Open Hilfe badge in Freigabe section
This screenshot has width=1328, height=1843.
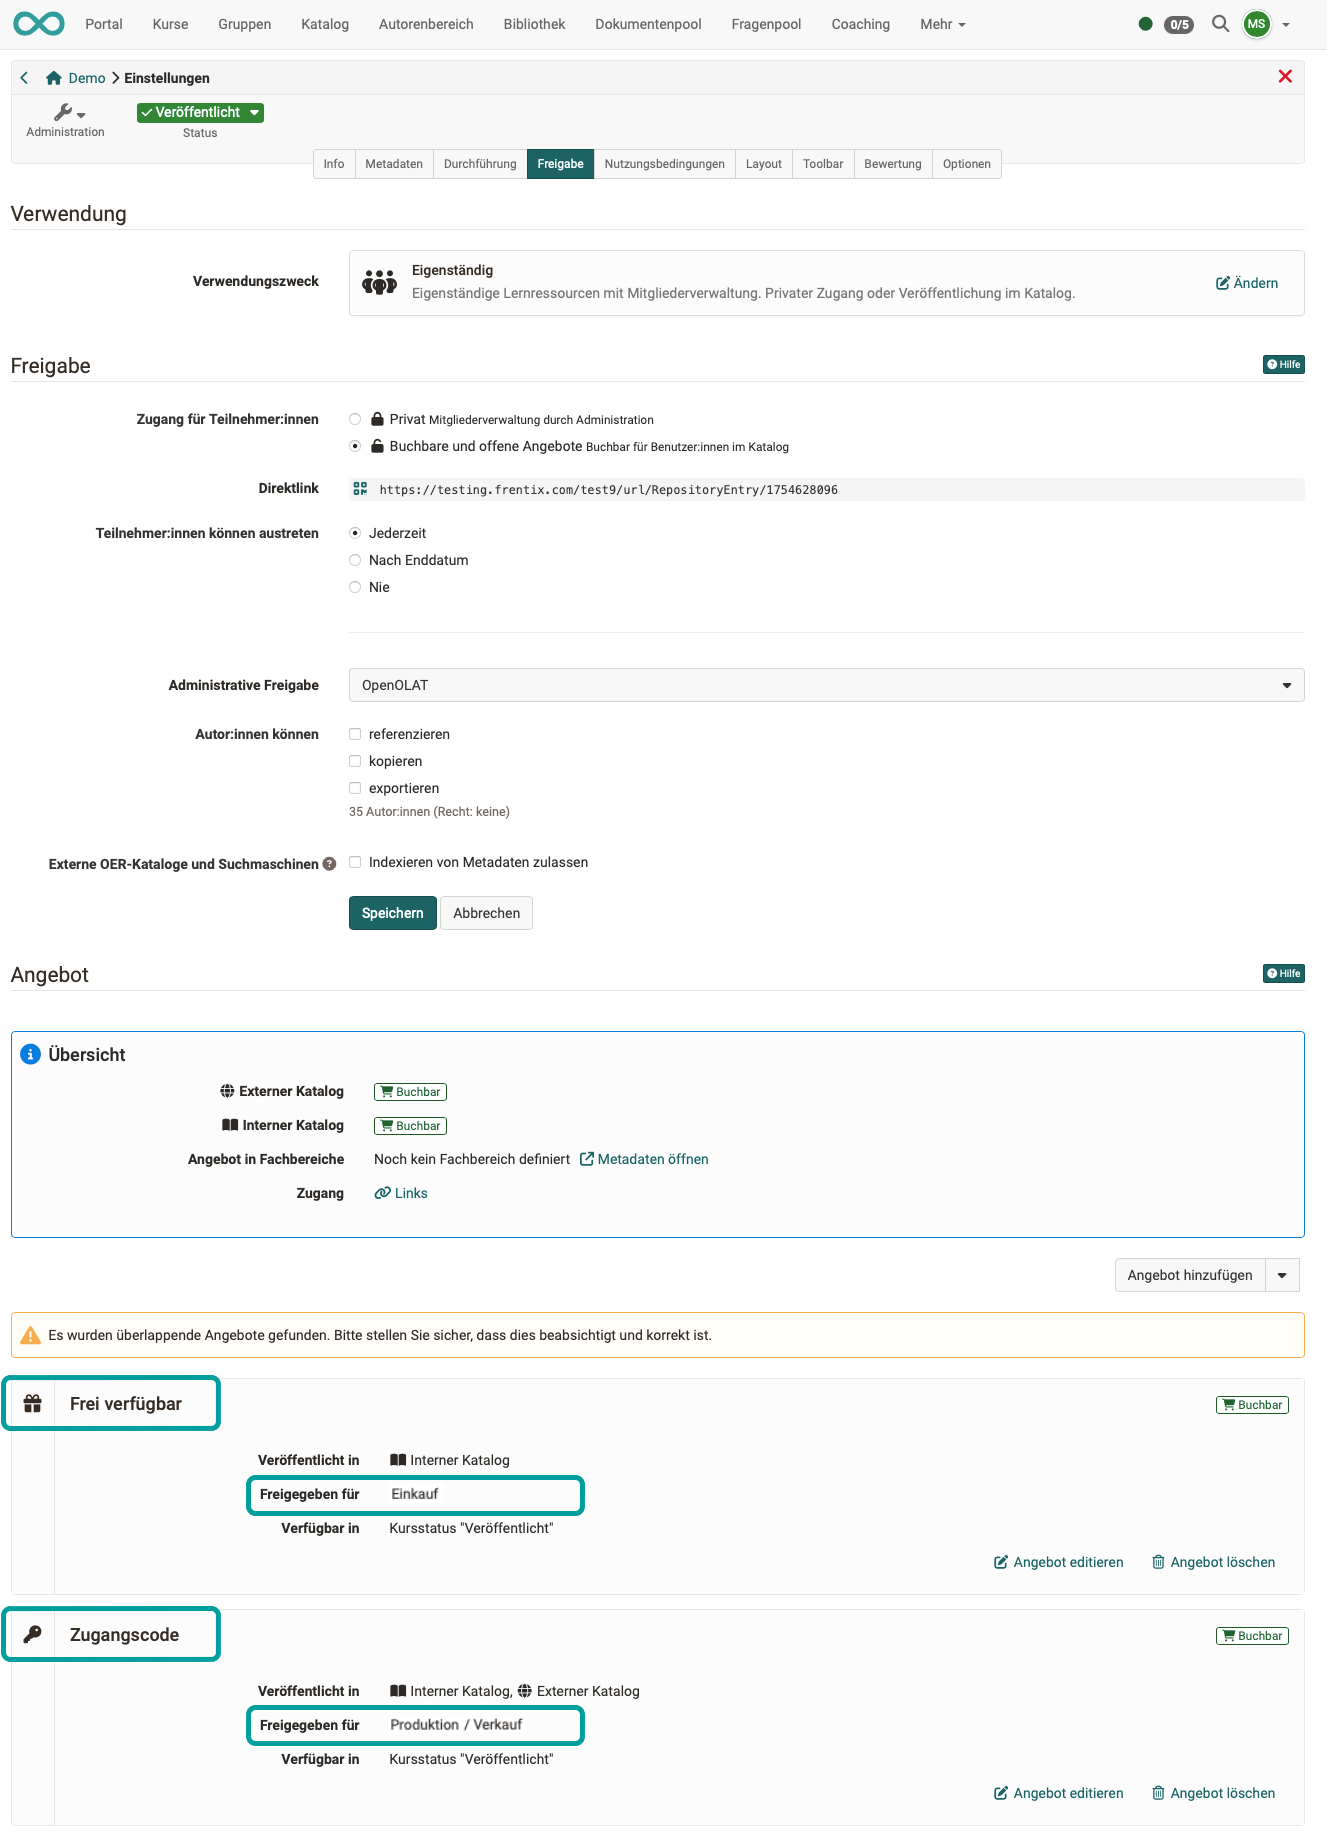(x=1283, y=365)
